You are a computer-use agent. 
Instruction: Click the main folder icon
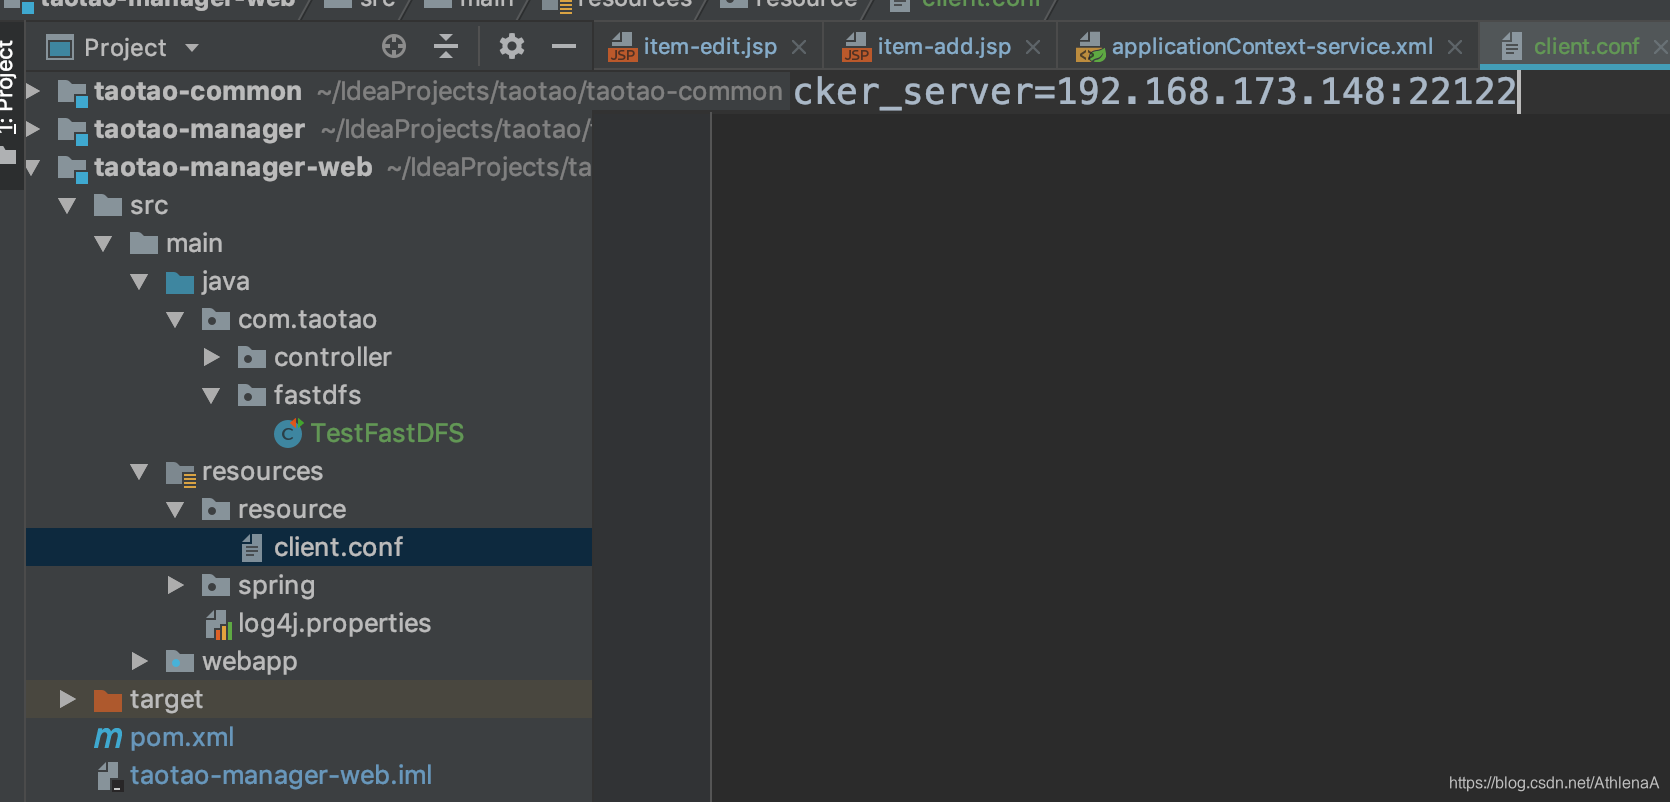(x=144, y=244)
